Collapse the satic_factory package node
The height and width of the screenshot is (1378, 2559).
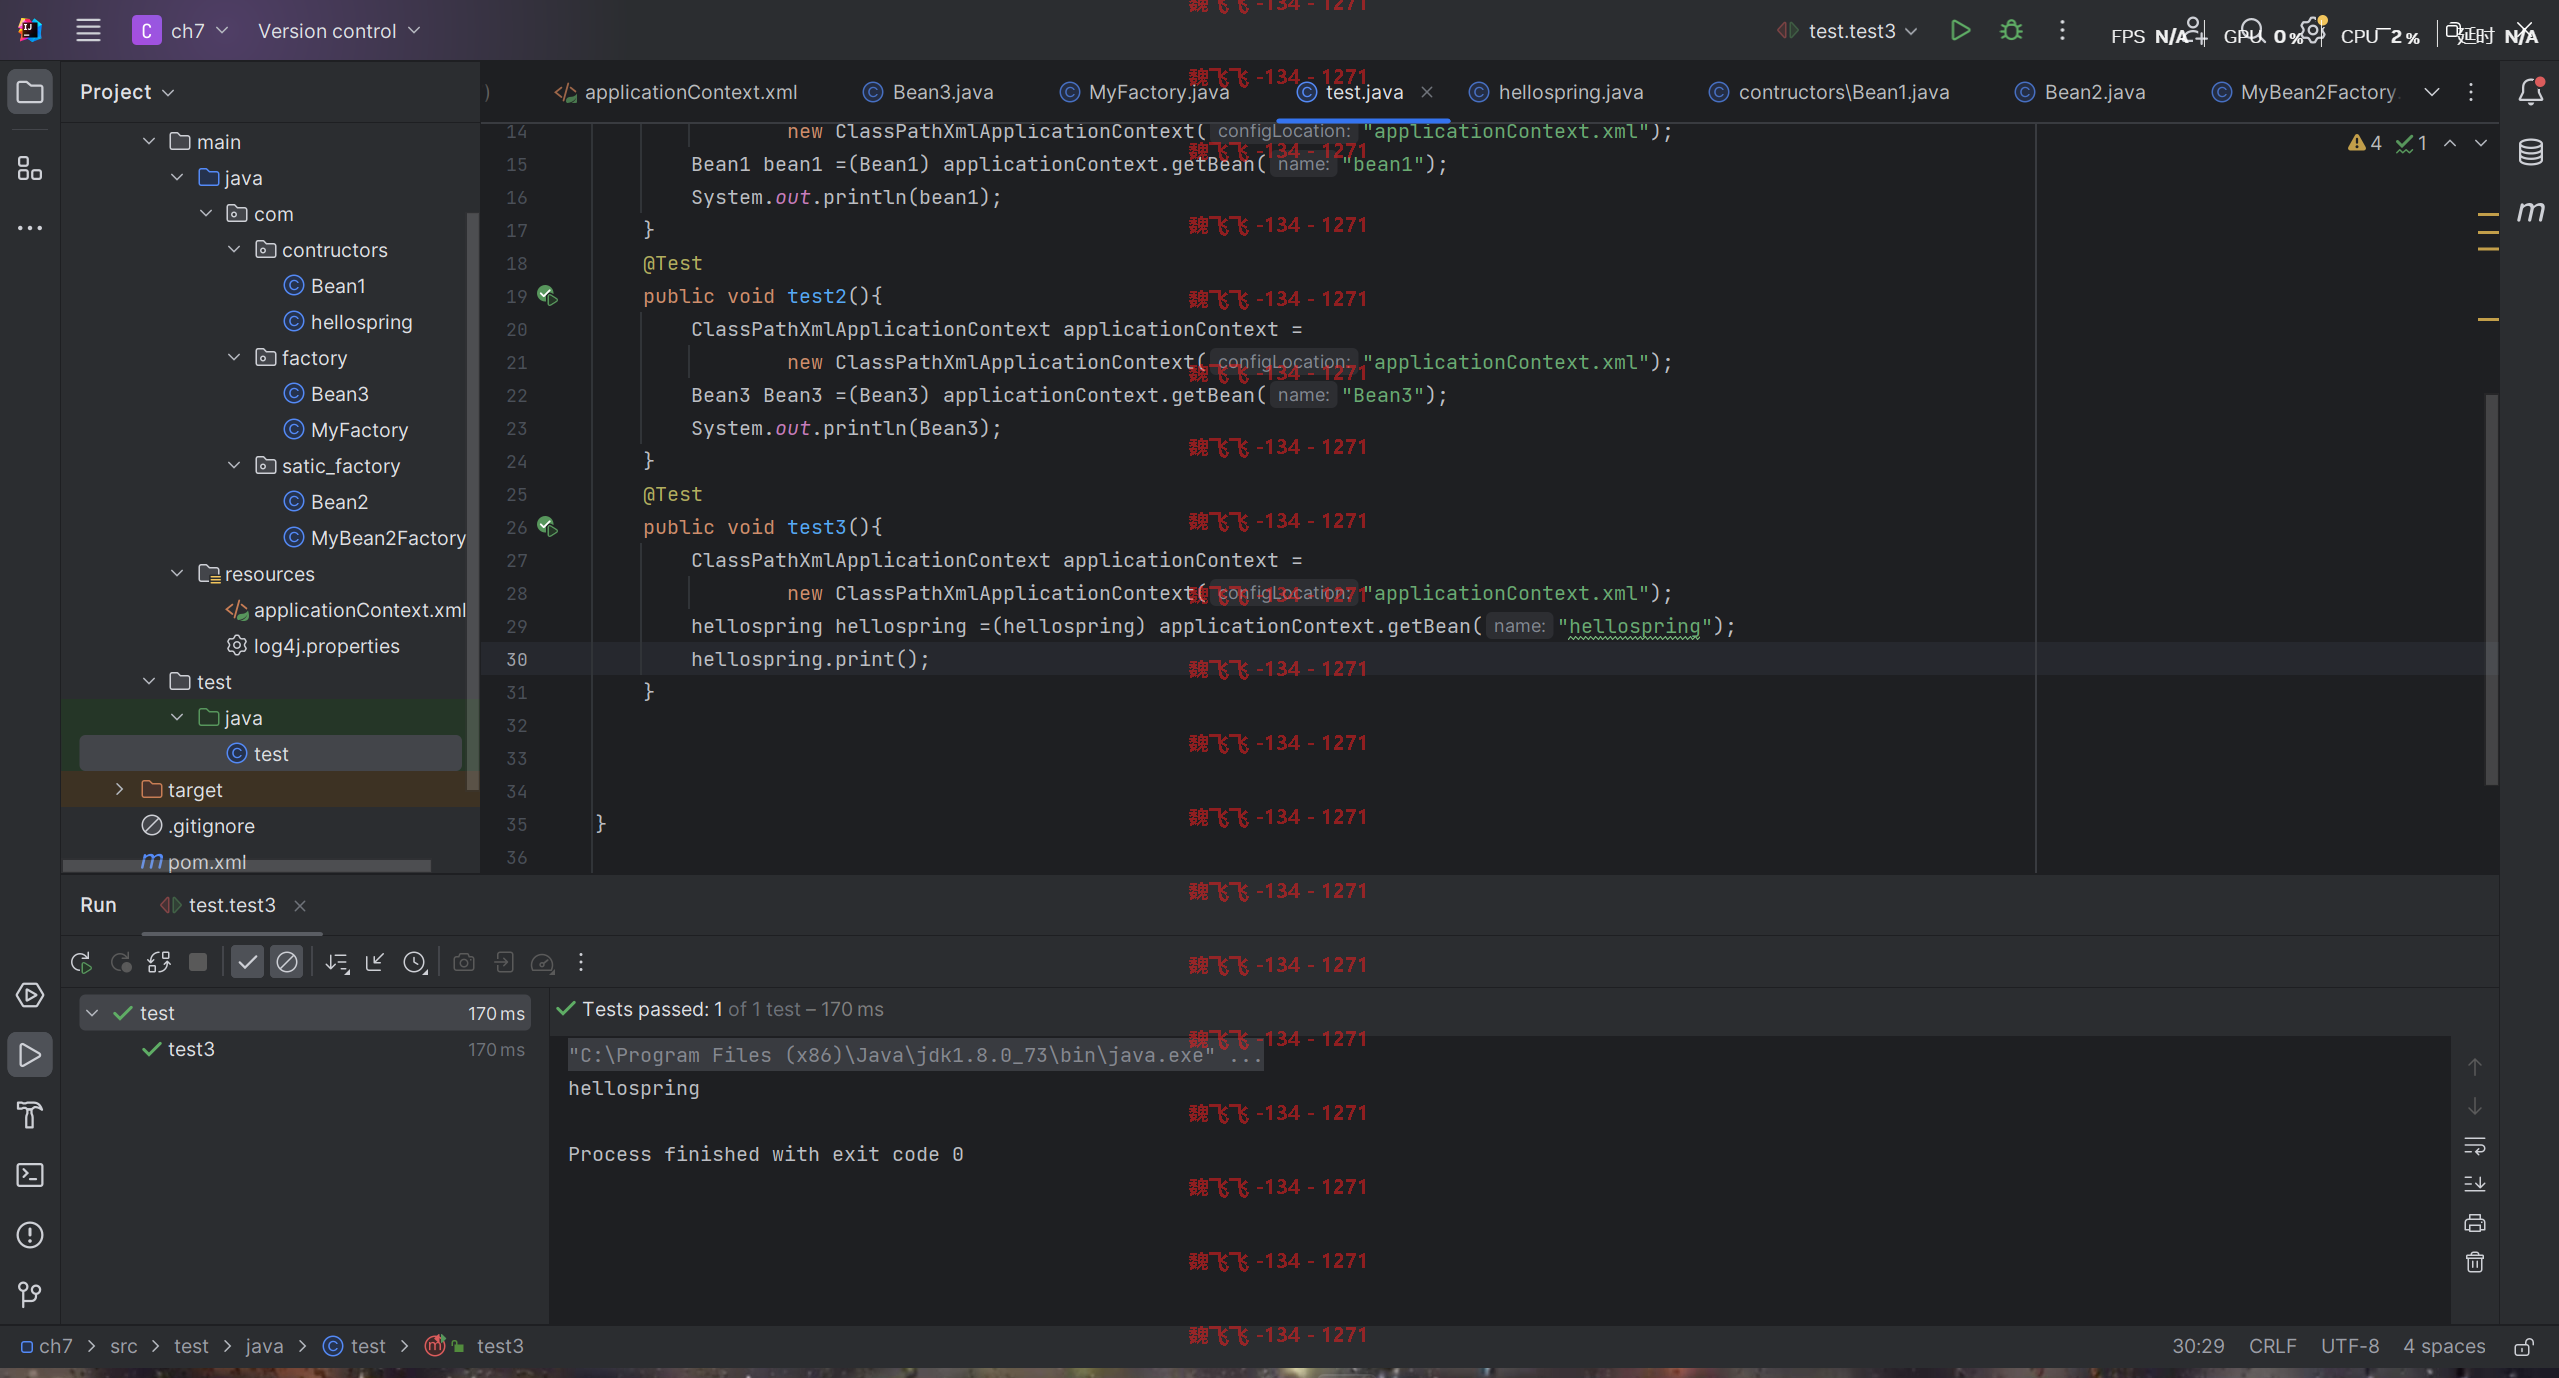click(234, 465)
